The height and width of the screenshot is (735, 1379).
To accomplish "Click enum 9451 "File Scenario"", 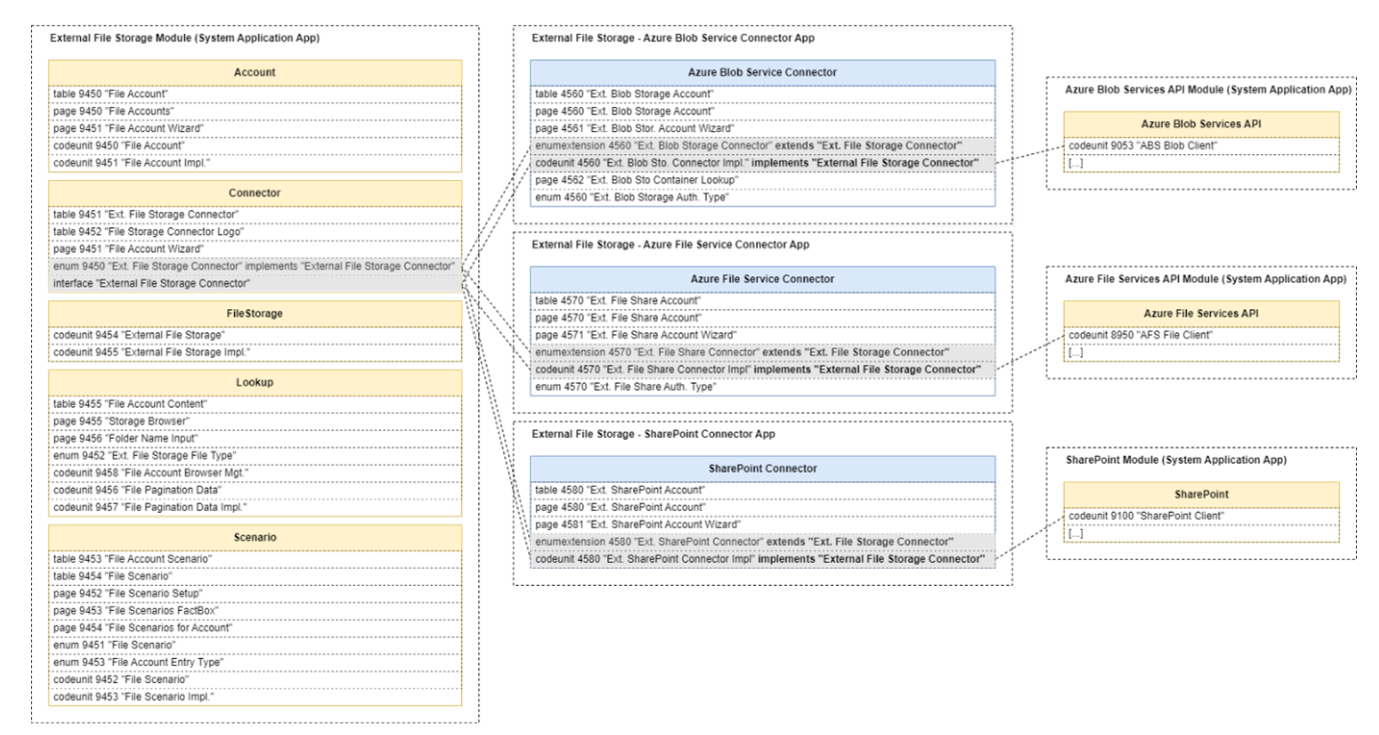I will 256,644.
